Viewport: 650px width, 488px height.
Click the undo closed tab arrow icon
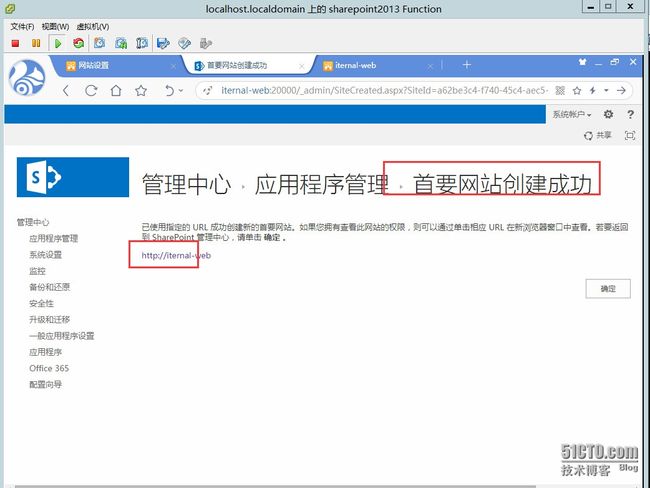pos(169,90)
